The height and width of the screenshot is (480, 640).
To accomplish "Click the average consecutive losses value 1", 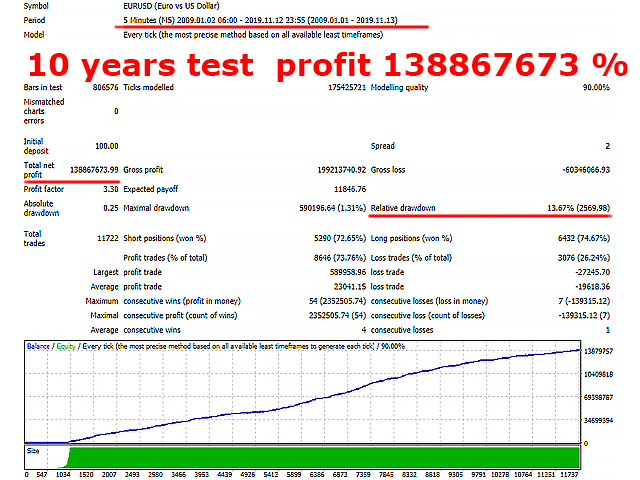I will [x=607, y=330].
